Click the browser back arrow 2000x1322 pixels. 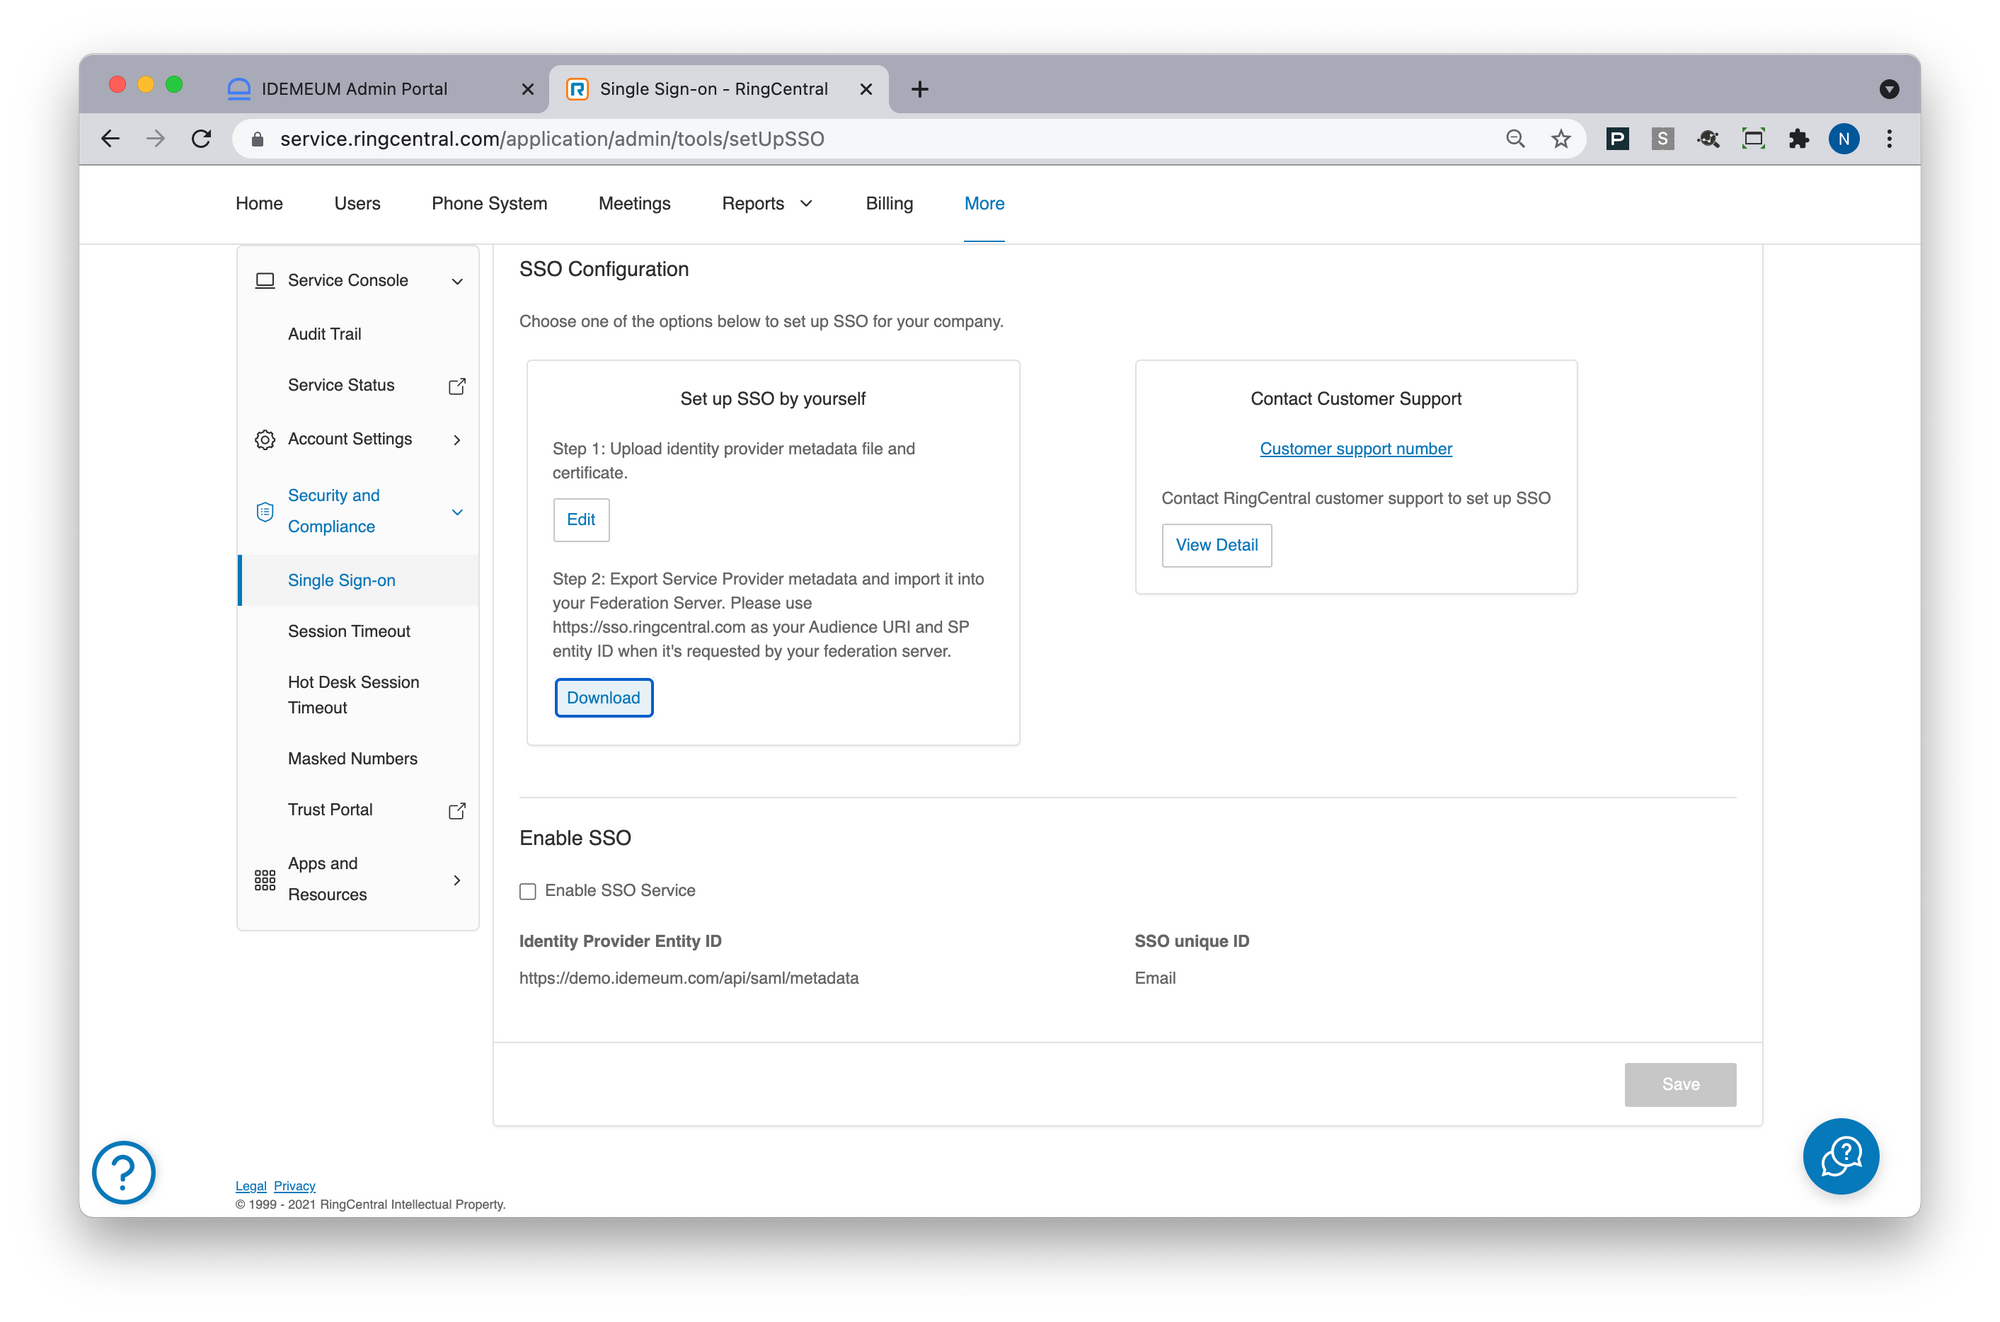(x=110, y=139)
